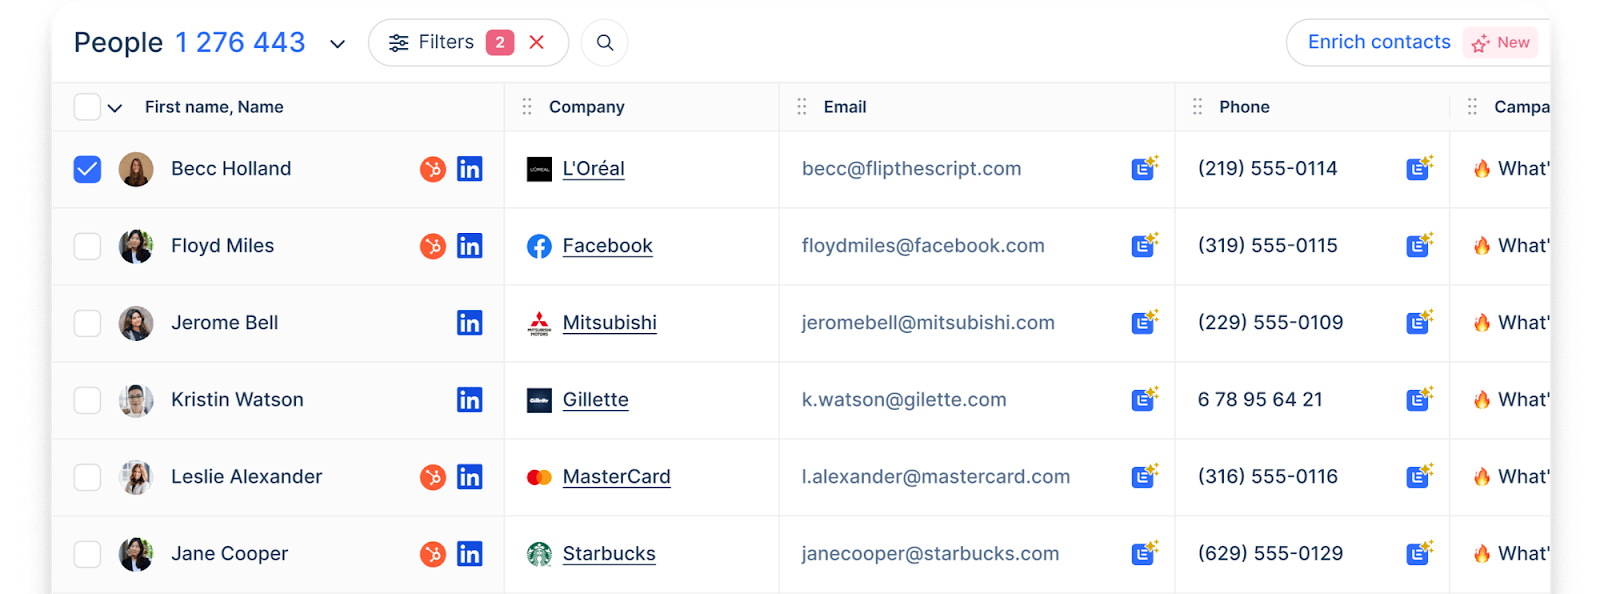Open Leslie Alexander's LinkedIn icon
The image size is (1600, 594).
coord(470,477)
